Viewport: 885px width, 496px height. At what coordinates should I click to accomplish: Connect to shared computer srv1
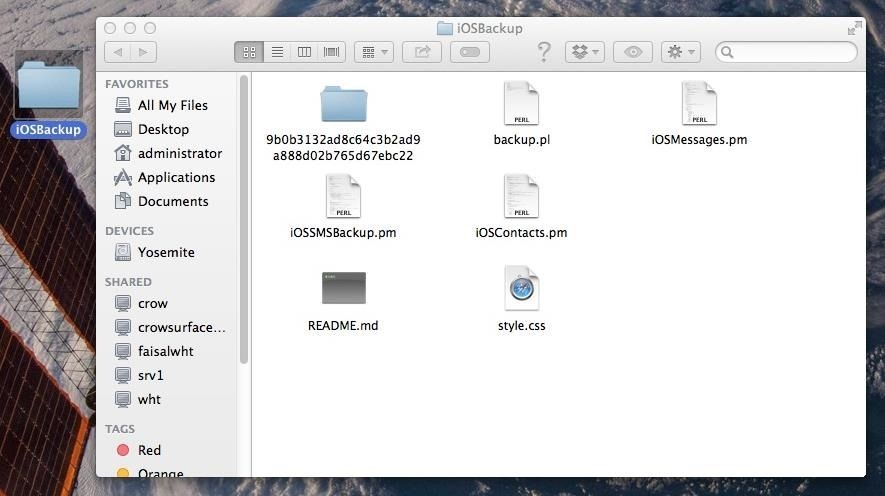150,375
